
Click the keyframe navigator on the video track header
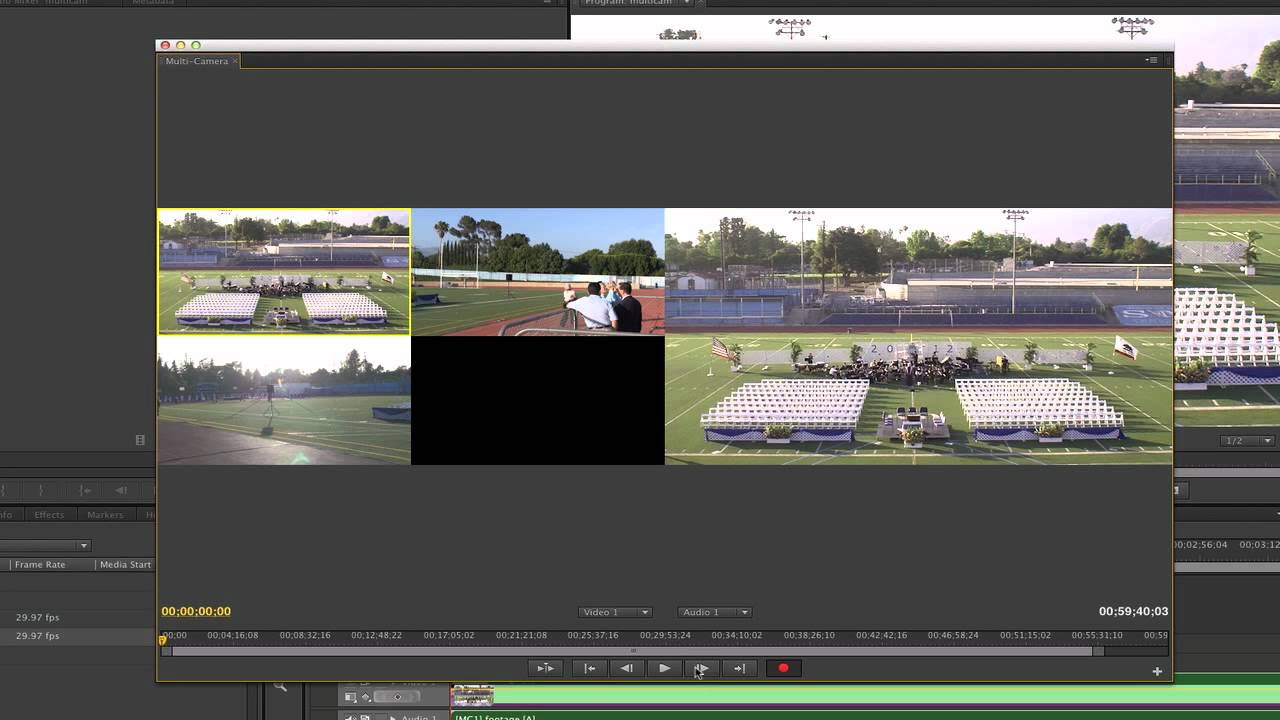tap(397, 697)
